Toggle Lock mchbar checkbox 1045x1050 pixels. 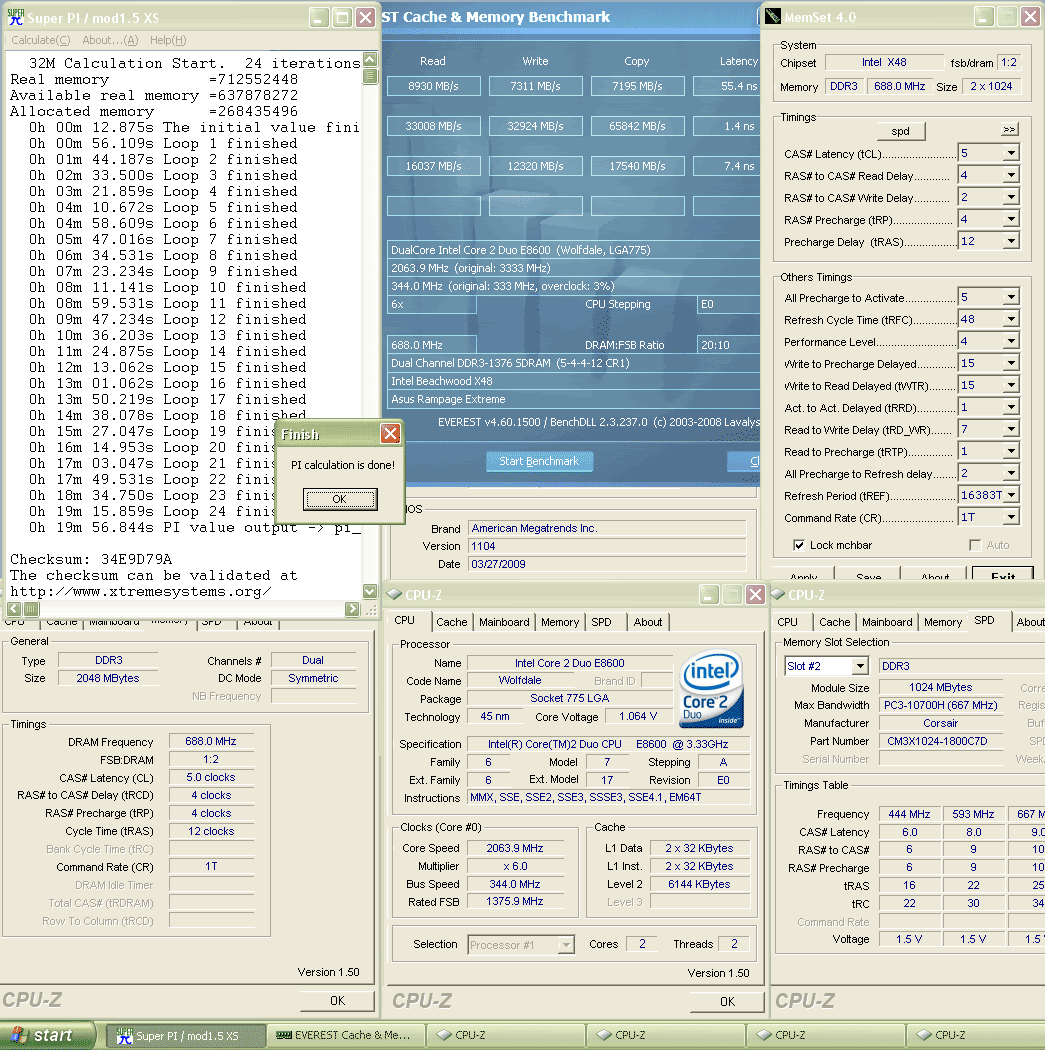[x=799, y=545]
